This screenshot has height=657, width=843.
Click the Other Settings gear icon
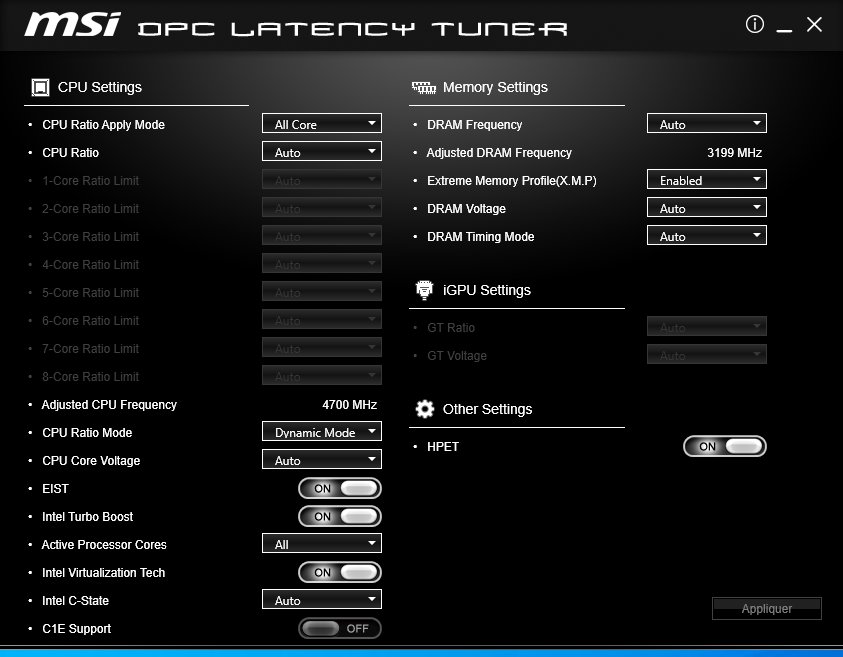pyautogui.click(x=425, y=409)
